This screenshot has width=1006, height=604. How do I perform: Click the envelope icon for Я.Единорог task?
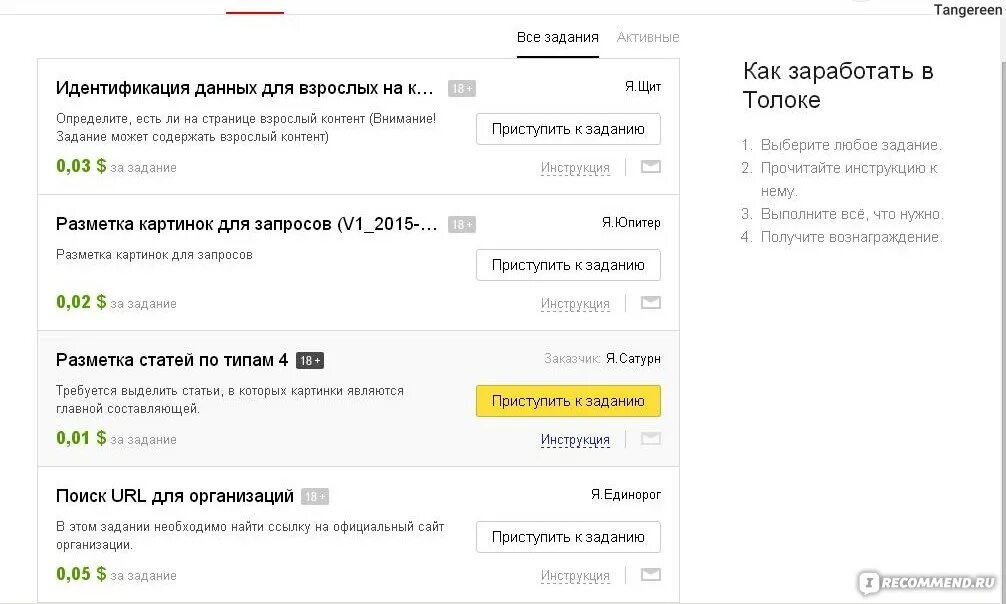(x=651, y=575)
